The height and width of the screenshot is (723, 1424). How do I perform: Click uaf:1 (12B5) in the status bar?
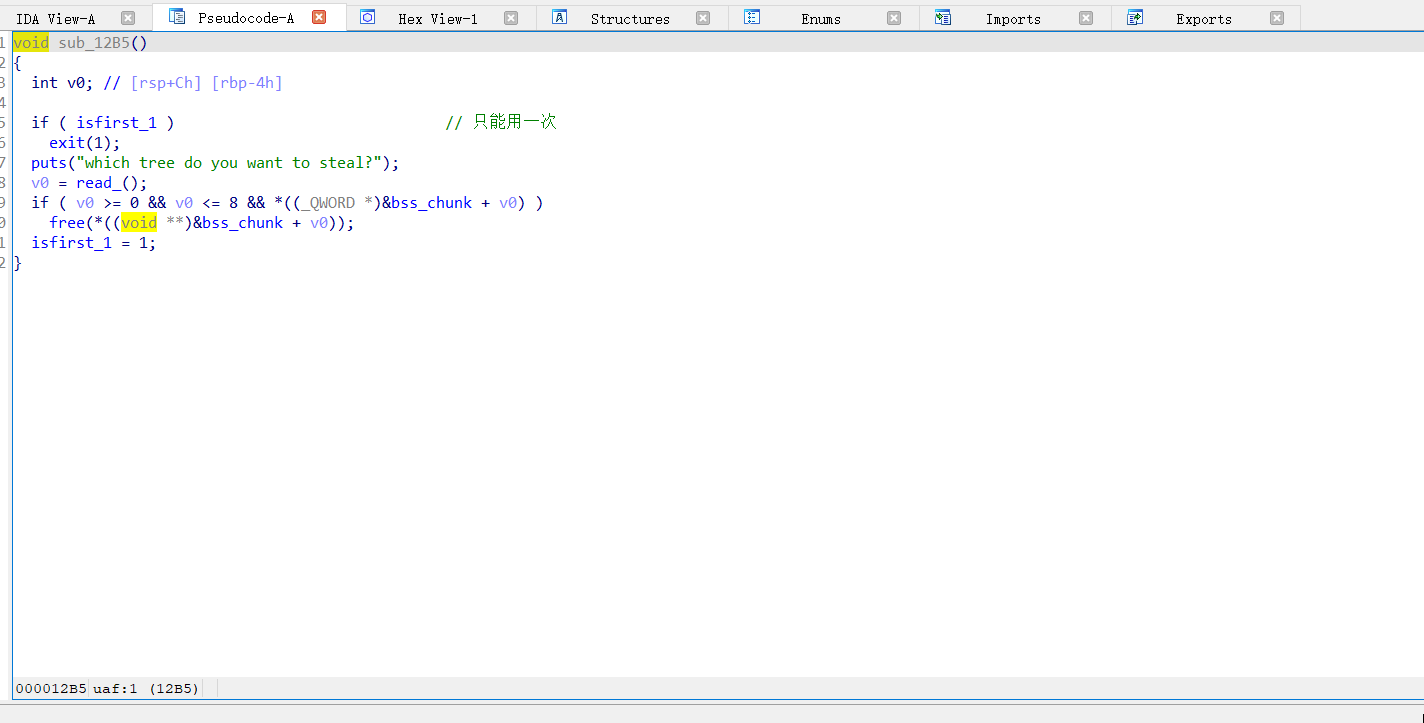click(146, 689)
